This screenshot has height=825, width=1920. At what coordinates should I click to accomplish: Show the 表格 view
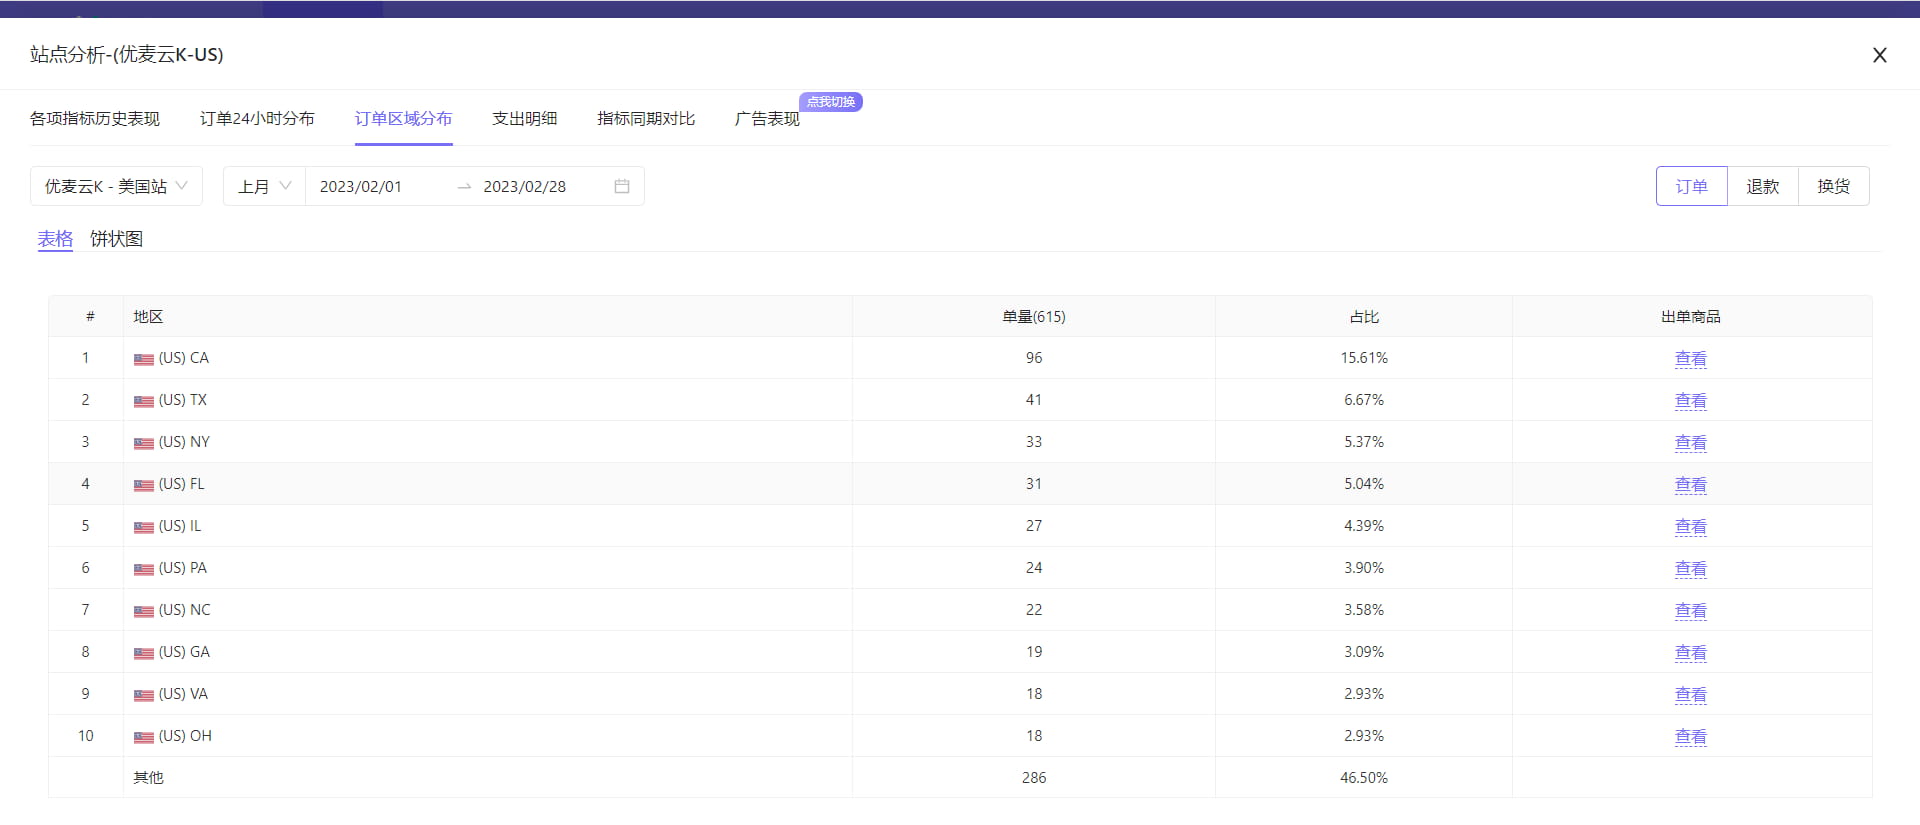tap(56, 239)
